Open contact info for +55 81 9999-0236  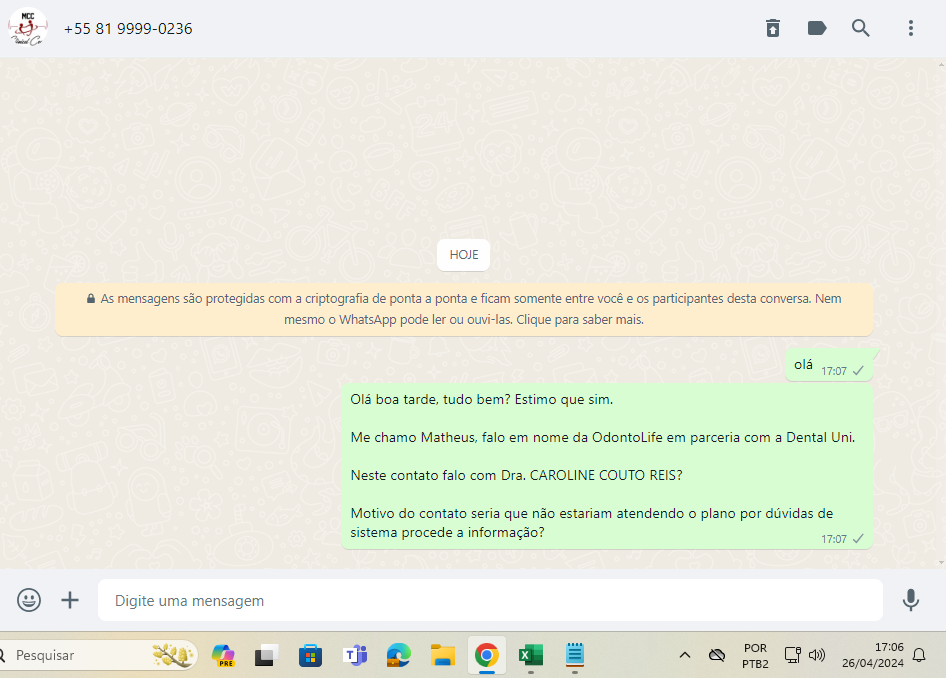coord(128,28)
